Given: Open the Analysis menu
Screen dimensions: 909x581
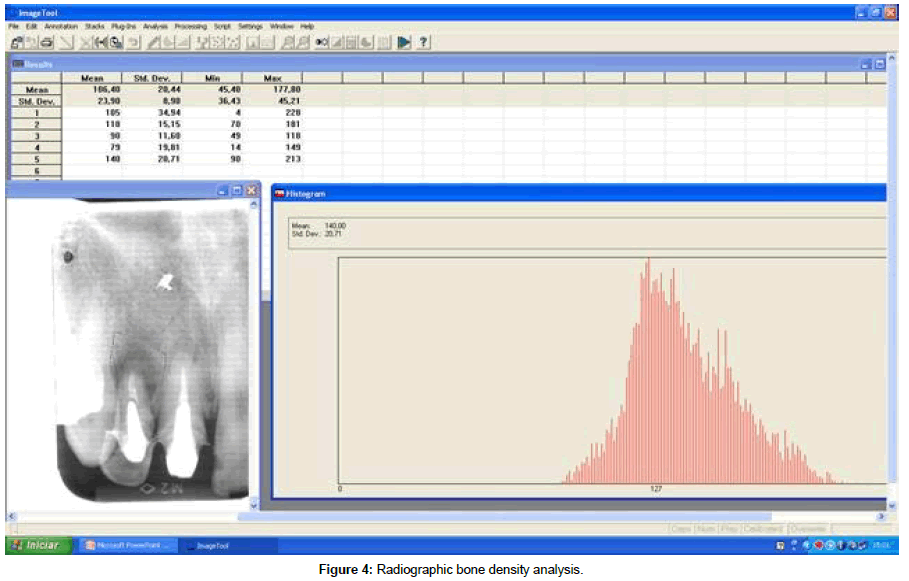Looking at the screenshot, I should 155,25.
